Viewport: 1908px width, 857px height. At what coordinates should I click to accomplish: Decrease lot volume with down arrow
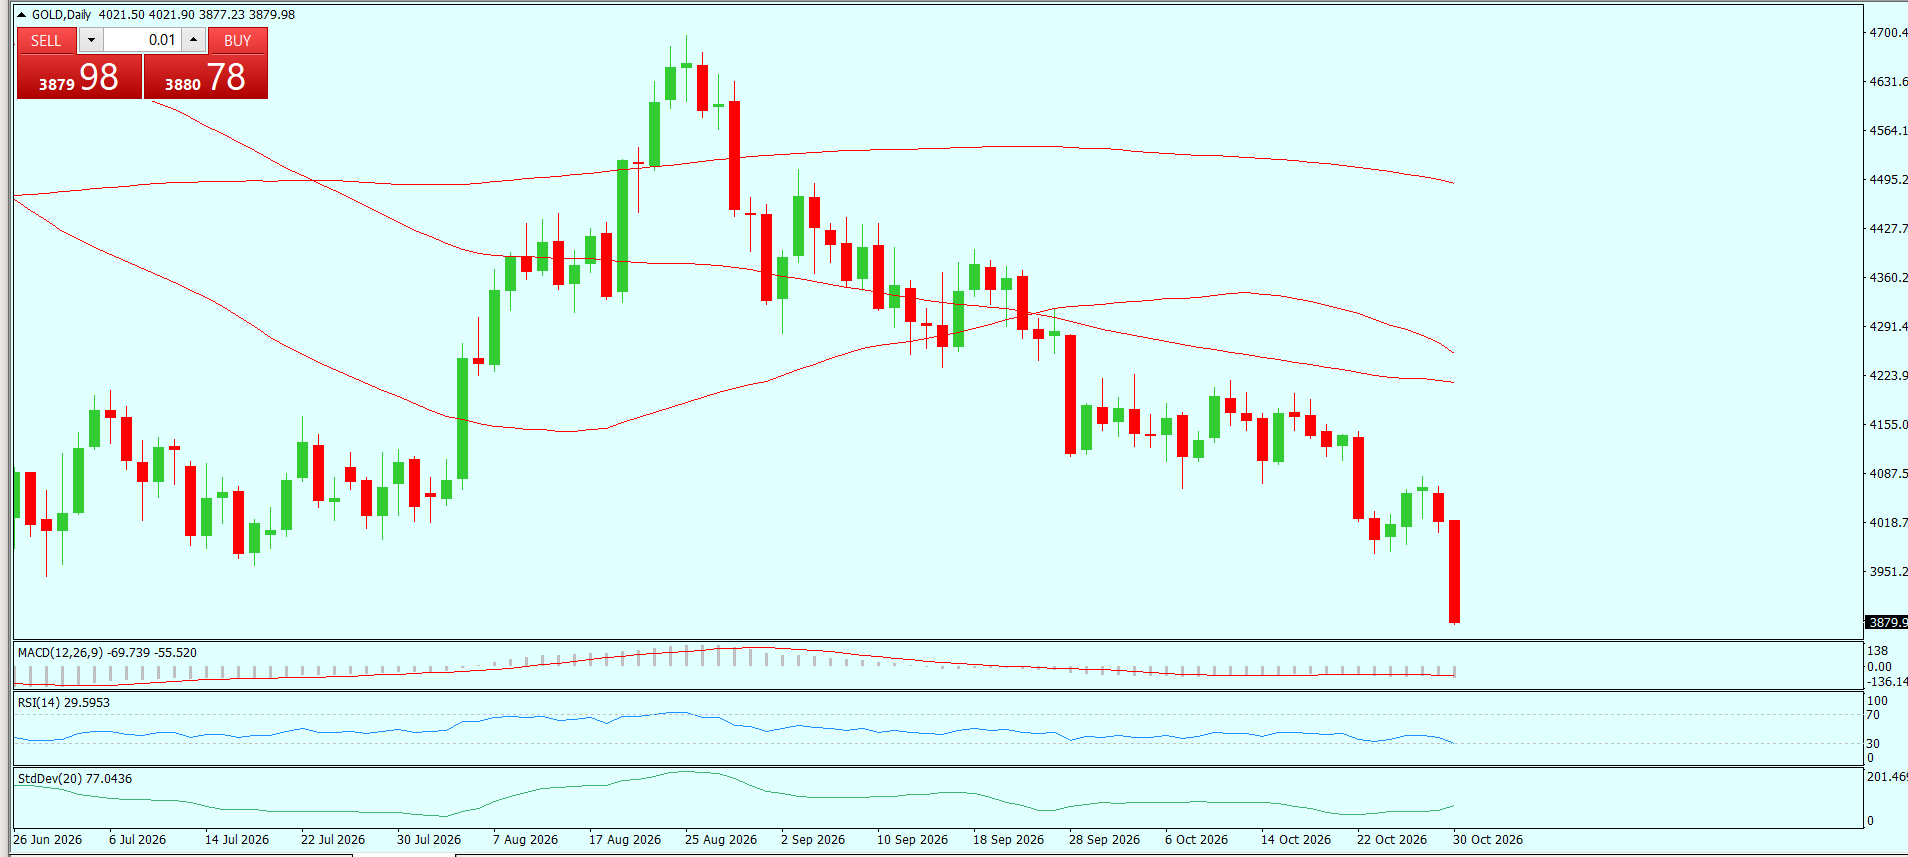click(x=91, y=40)
